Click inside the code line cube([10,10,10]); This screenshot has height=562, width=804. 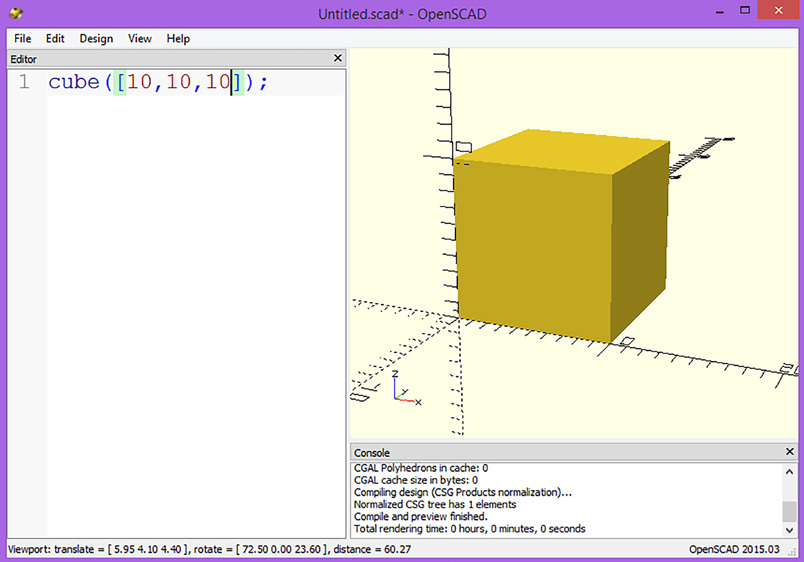(158, 82)
